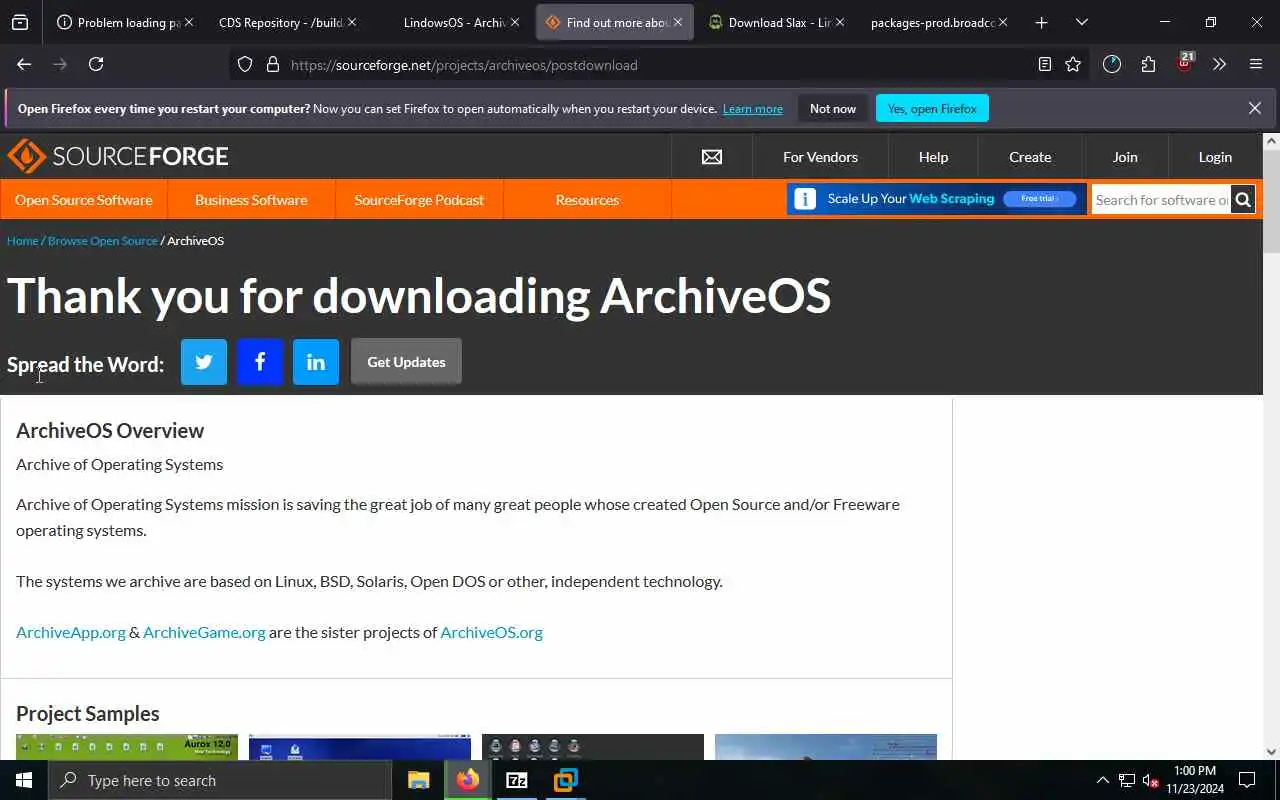1280x800 pixels.
Task: Open Windows Start menu
Action: pos(24,780)
